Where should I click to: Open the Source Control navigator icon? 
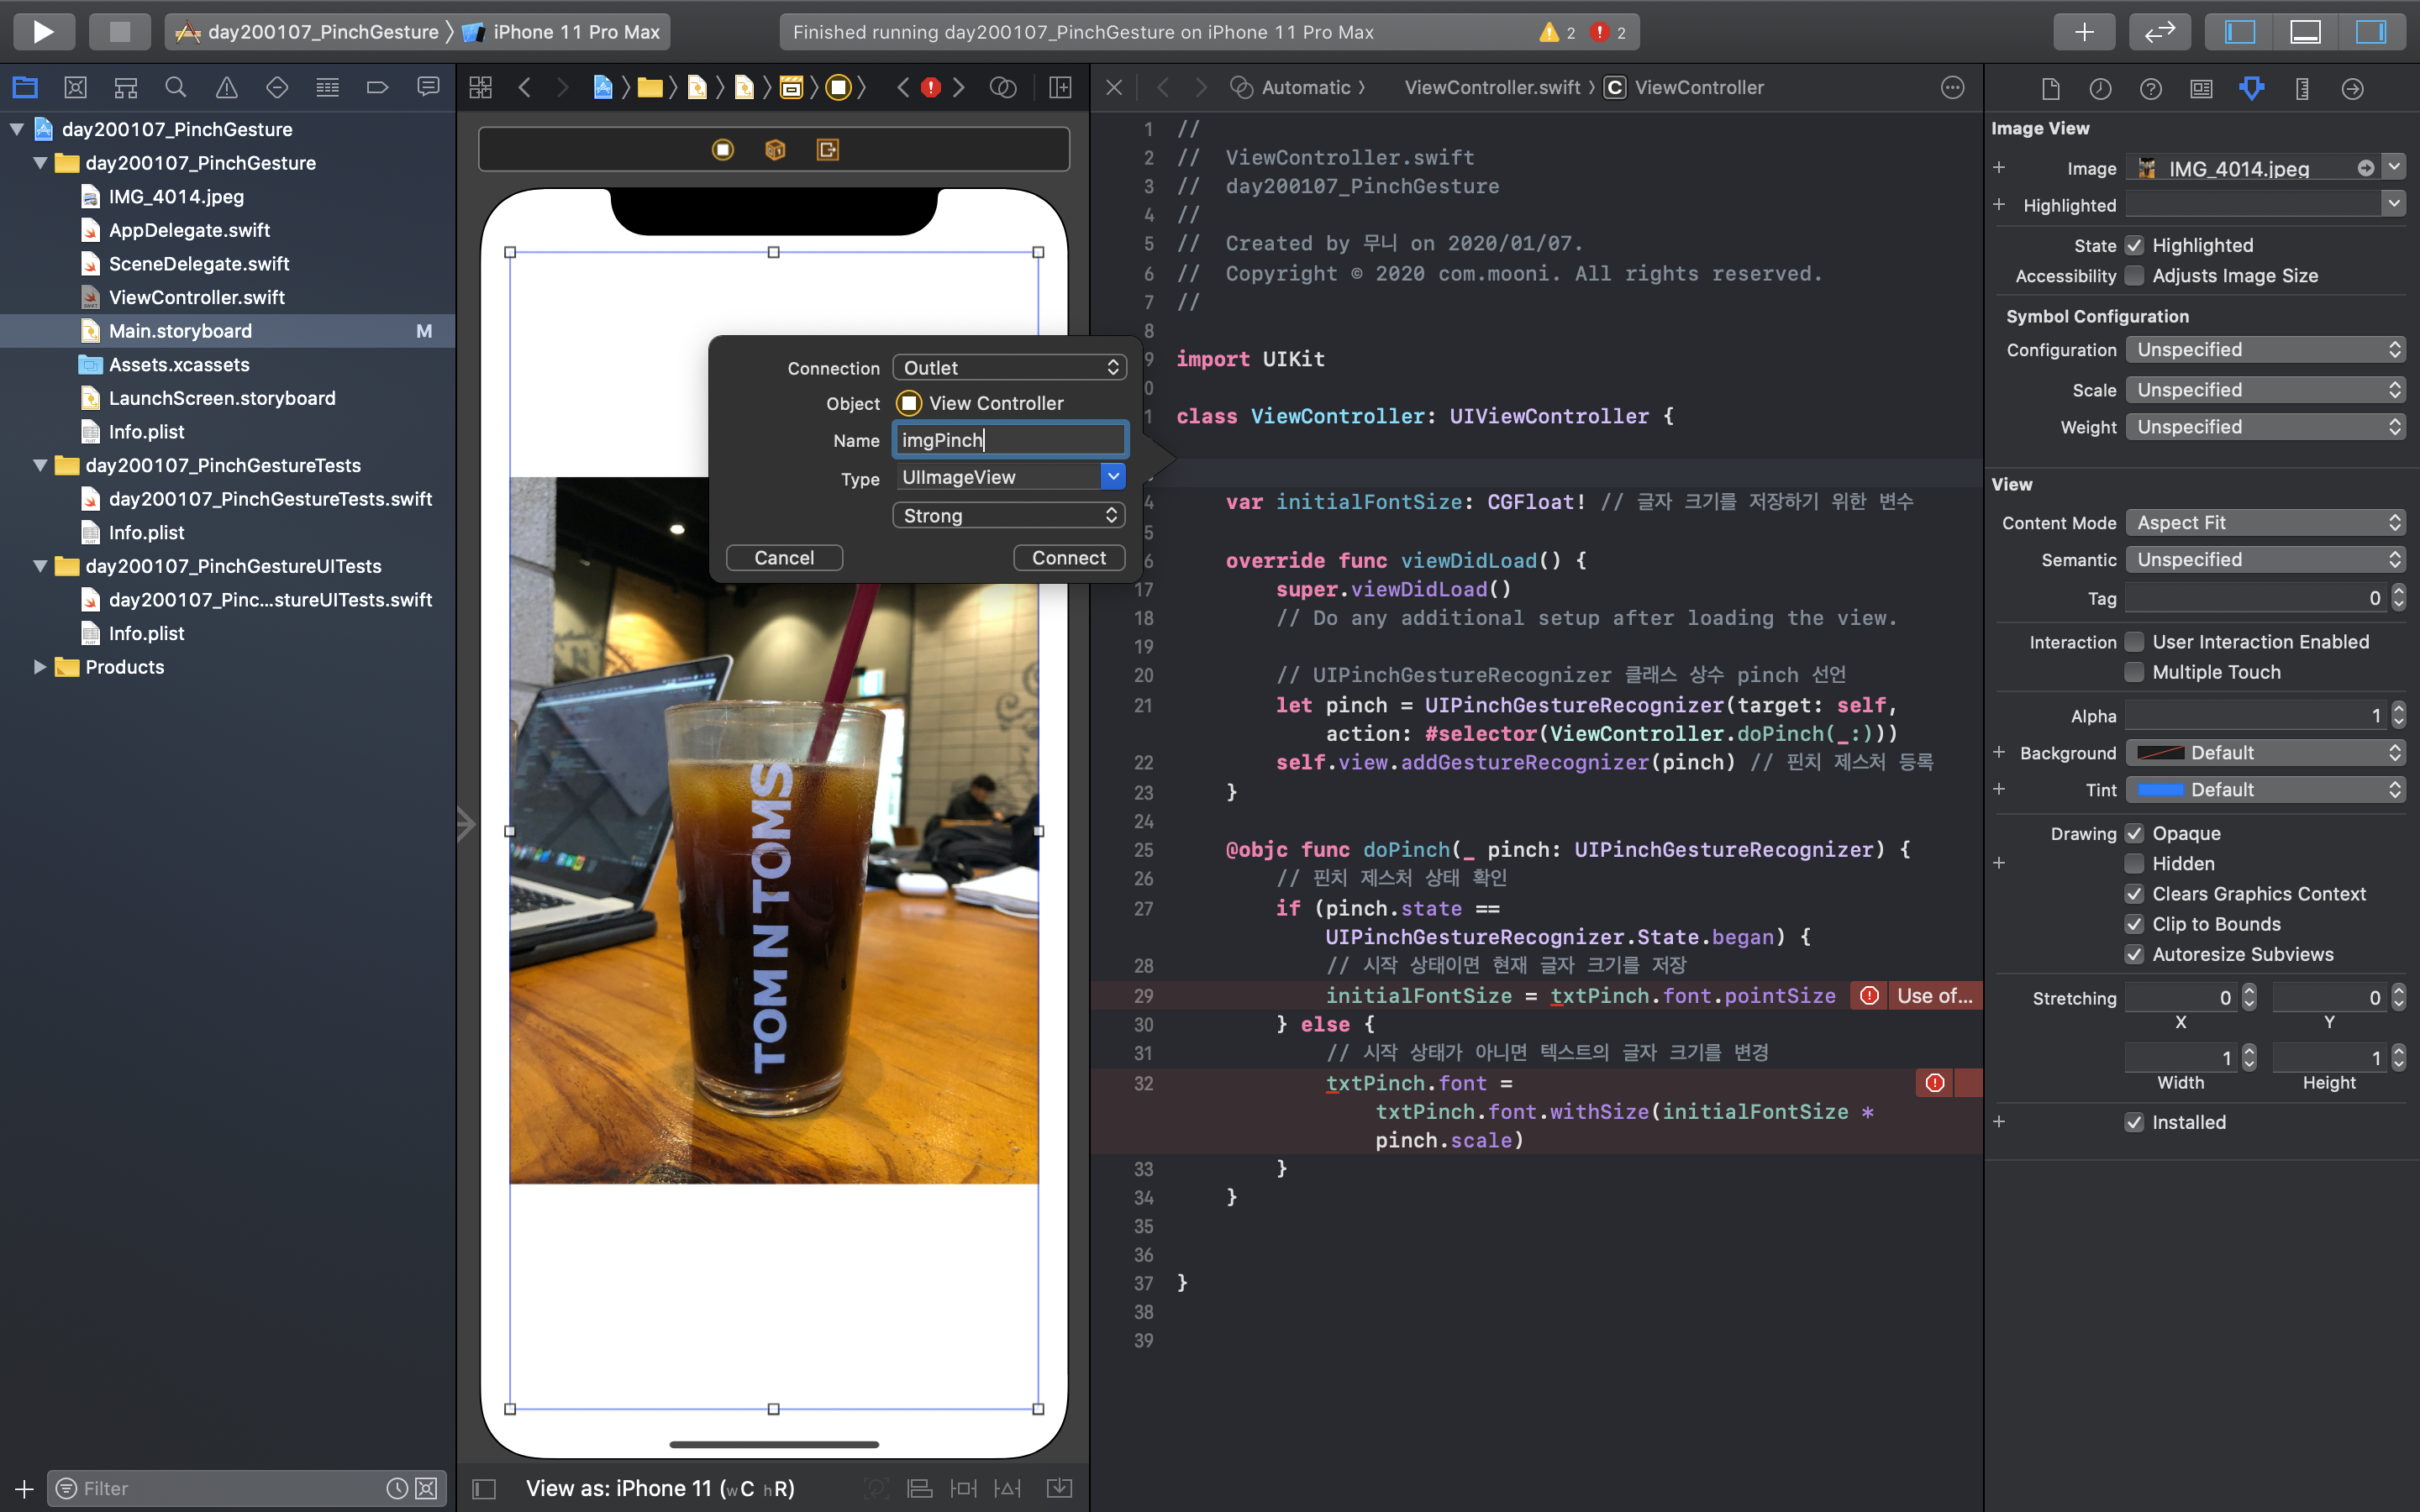[75, 88]
